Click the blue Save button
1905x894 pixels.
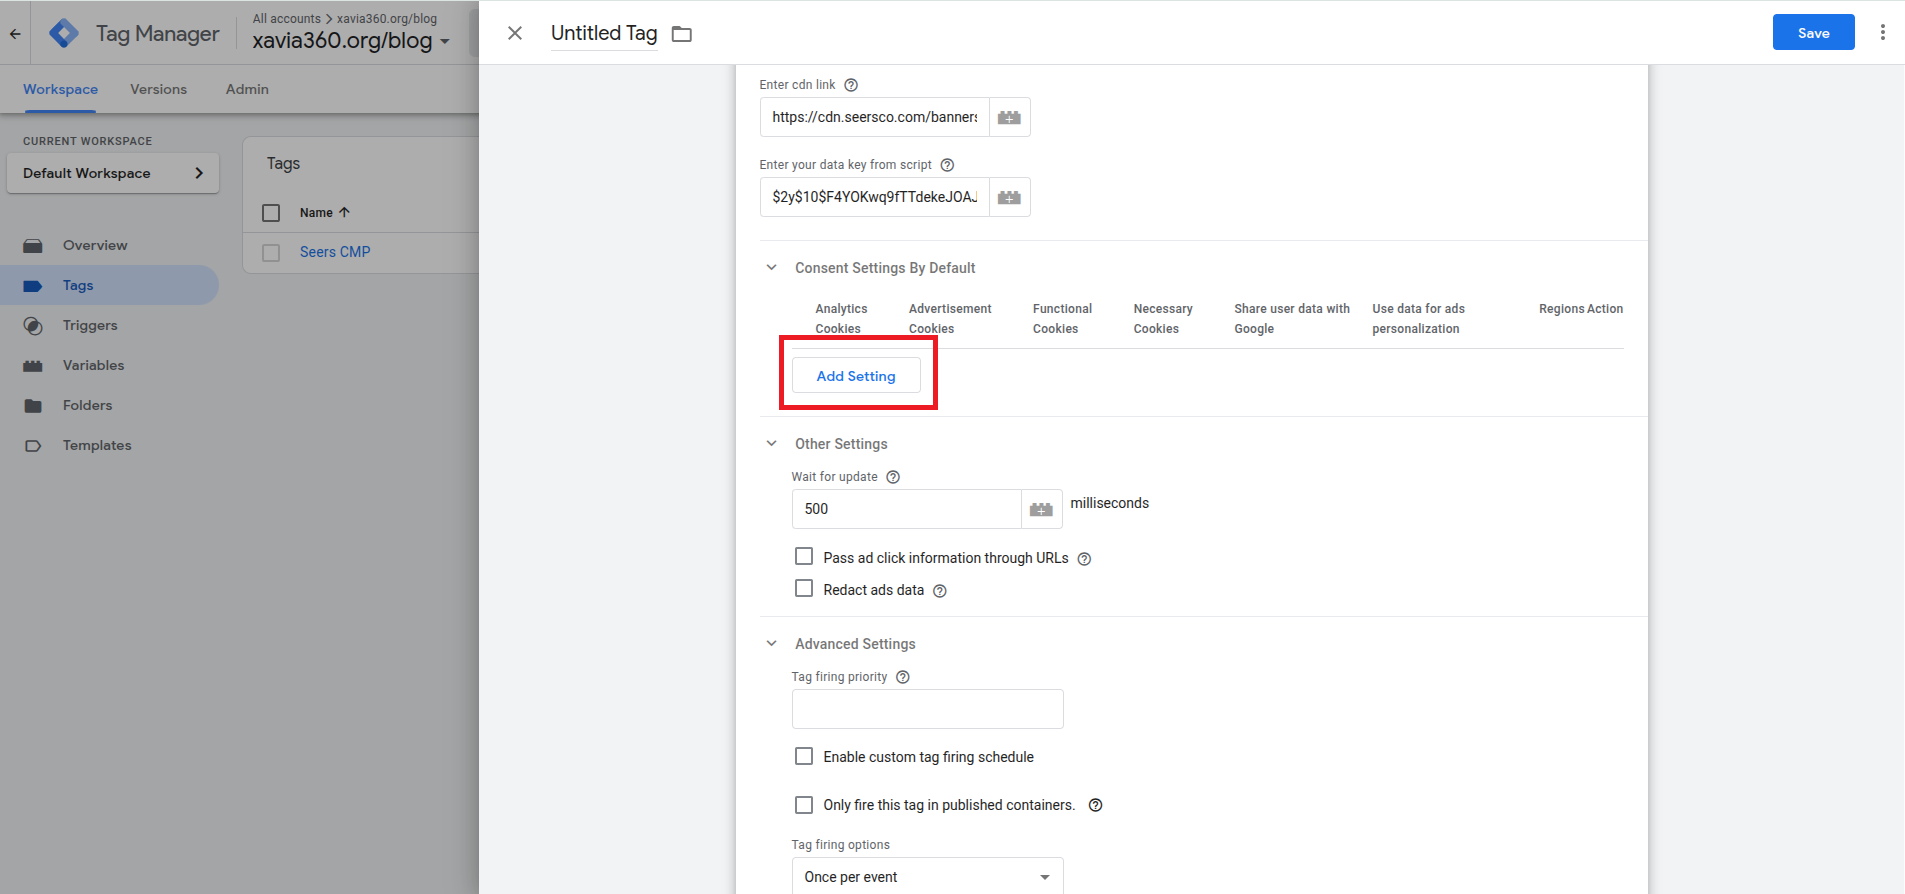point(1813,32)
